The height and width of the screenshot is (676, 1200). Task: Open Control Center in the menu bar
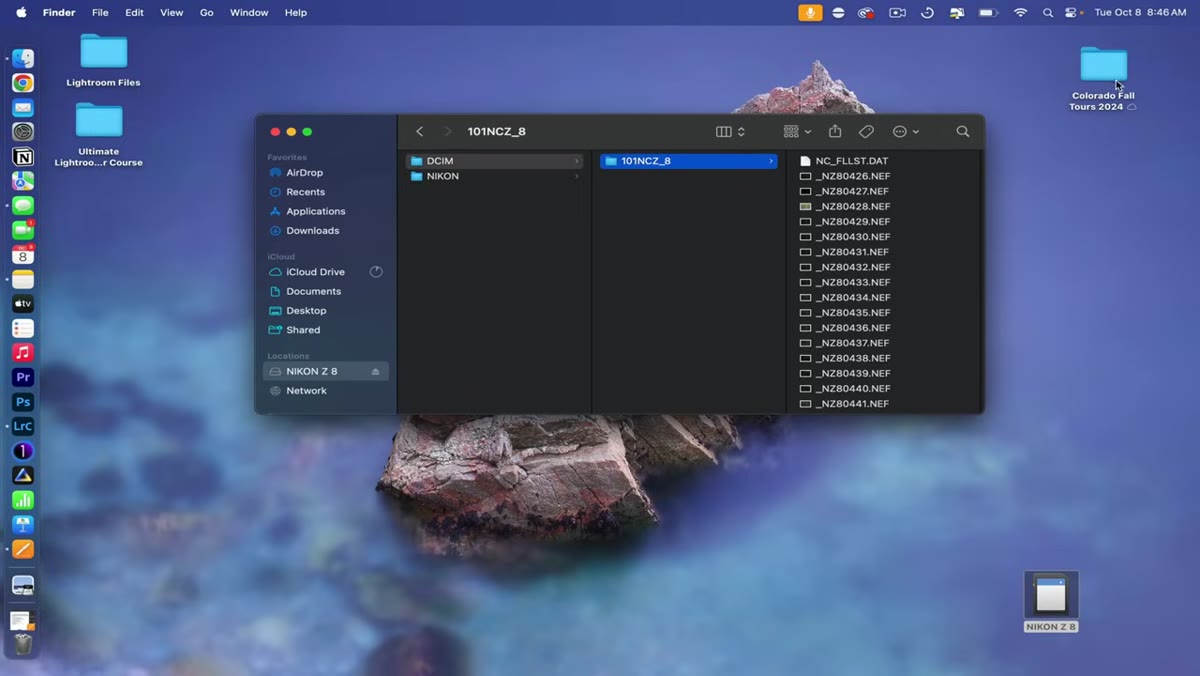click(x=1073, y=13)
